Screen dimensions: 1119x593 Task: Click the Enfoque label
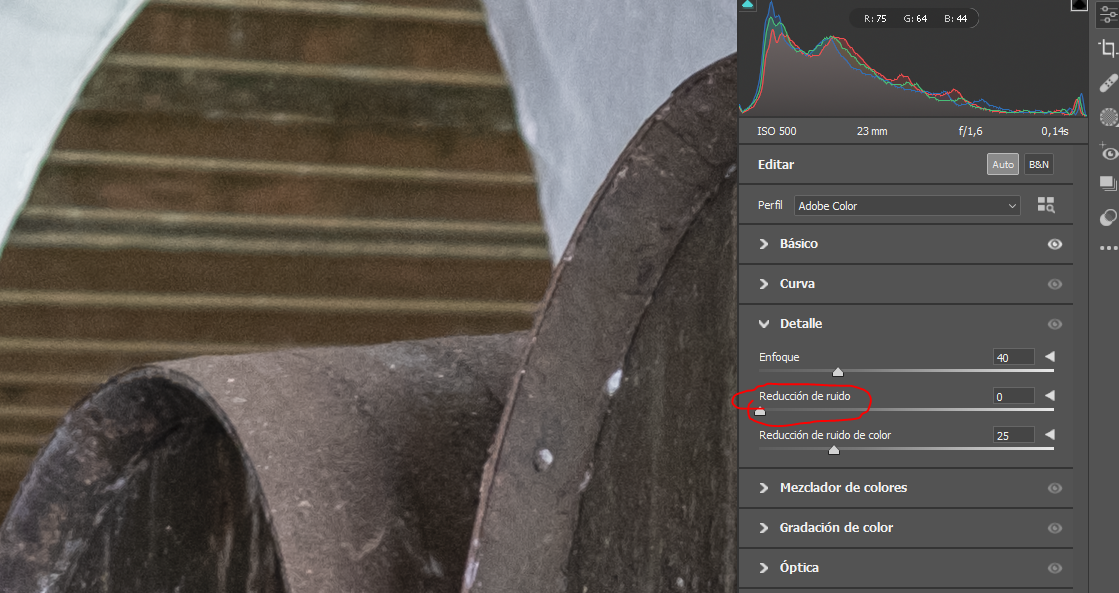click(779, 357)
